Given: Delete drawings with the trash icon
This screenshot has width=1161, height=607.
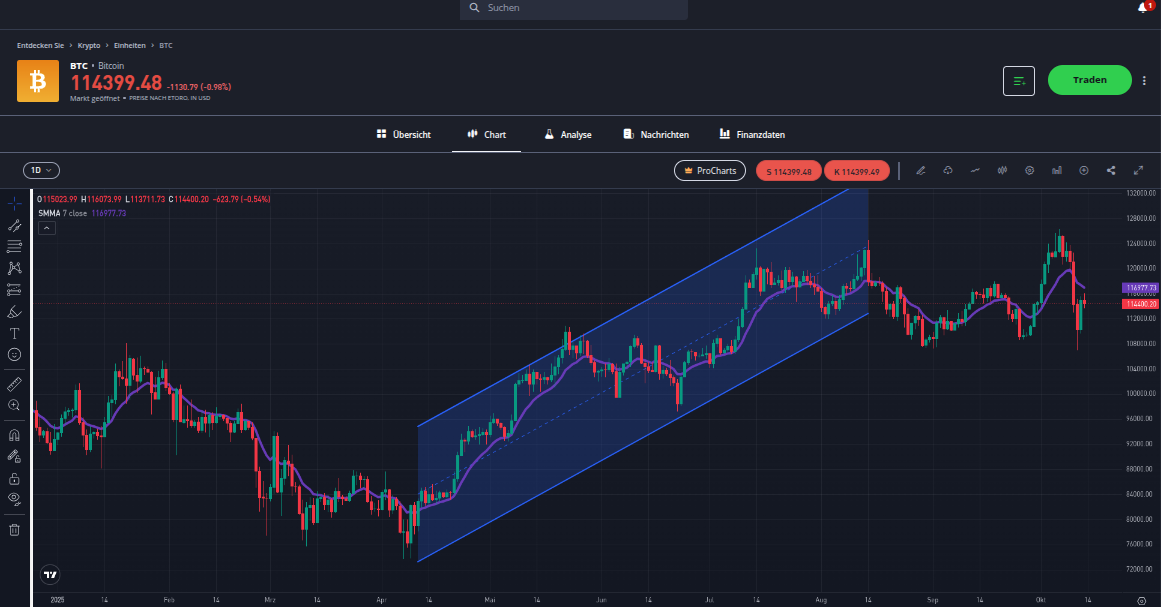Looking at the screenshot, I should 14,529.
